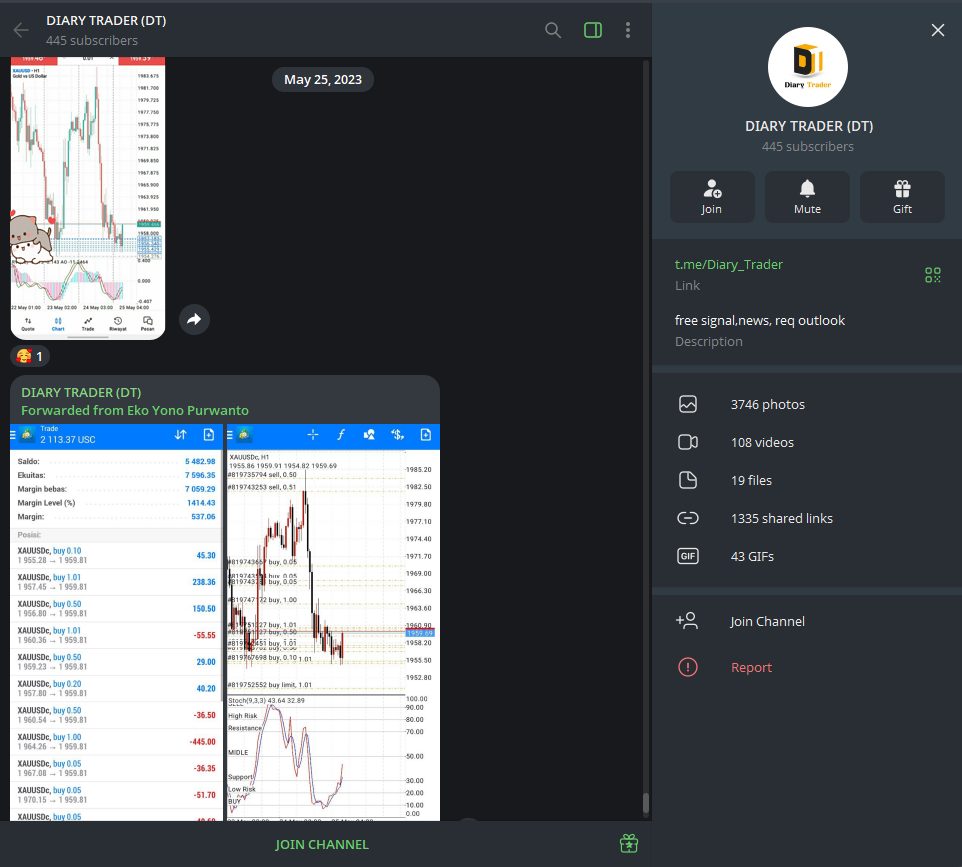Click the forward arrow beside chart image
Screen dimensions: 962x867
pos(194,319)
